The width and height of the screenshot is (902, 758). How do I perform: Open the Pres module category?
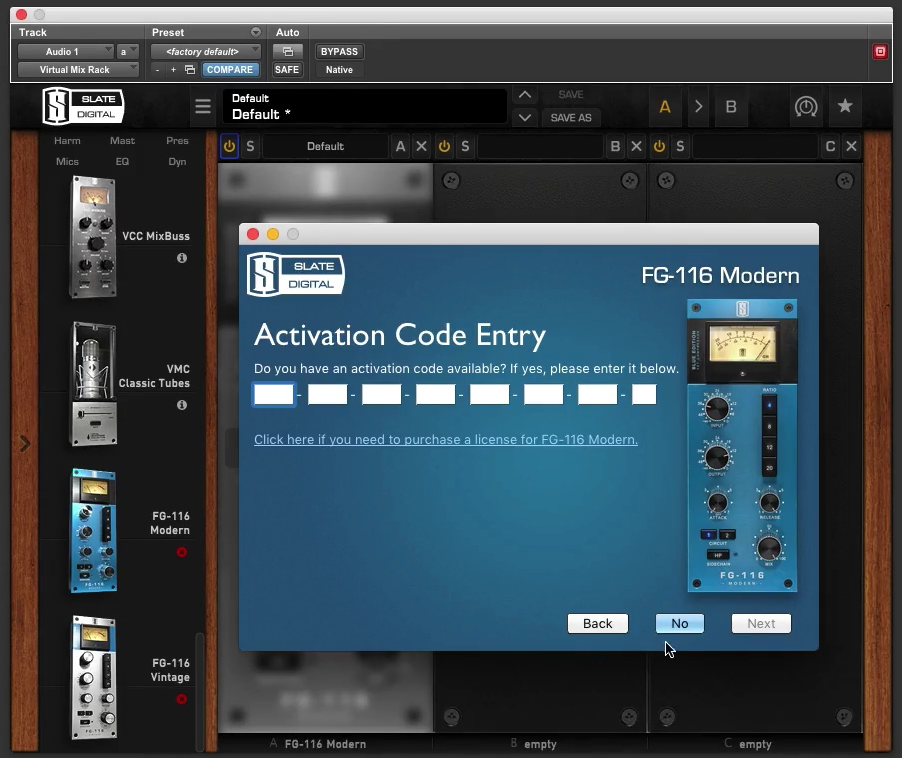[x=177, y=141]
